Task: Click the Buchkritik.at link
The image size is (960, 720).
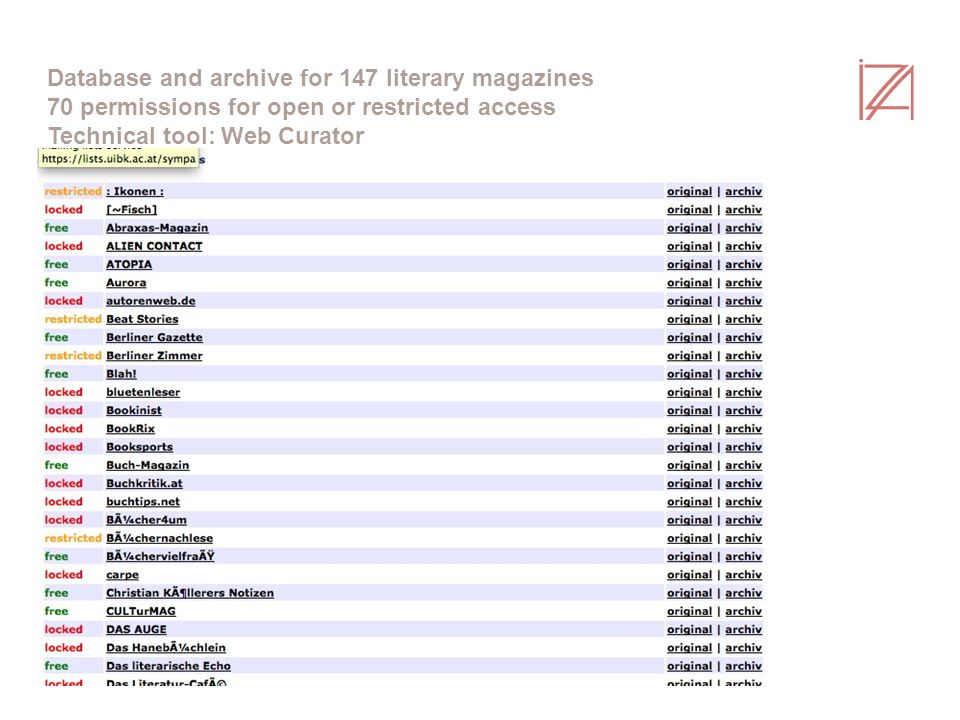Action: tap(144, 484)
